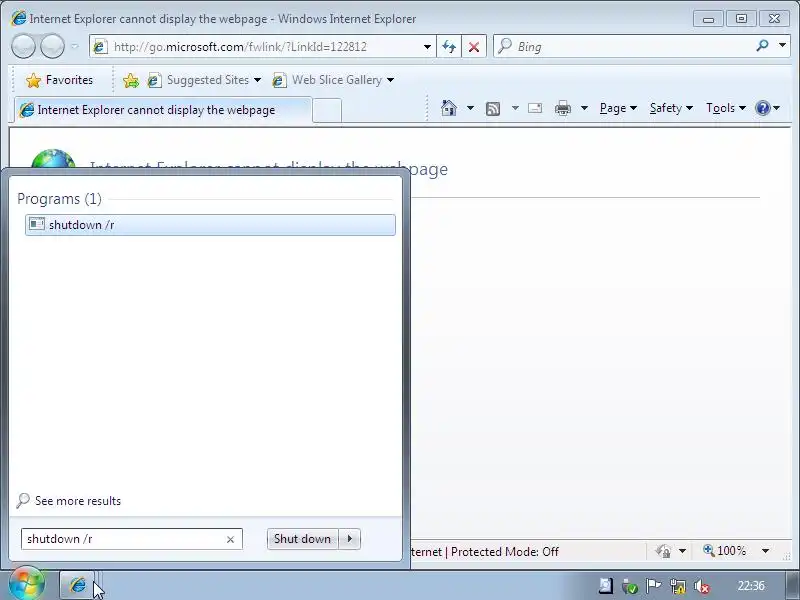The height and width of the screenshot is (600, 800).
Task: Click the Action Center flag tray icon
Action: point(654,586)
